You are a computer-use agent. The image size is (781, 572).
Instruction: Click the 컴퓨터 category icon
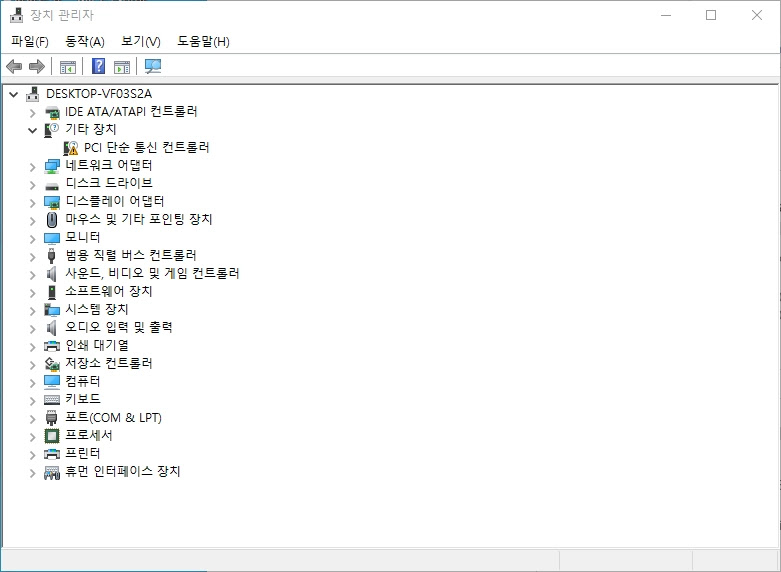52,382
